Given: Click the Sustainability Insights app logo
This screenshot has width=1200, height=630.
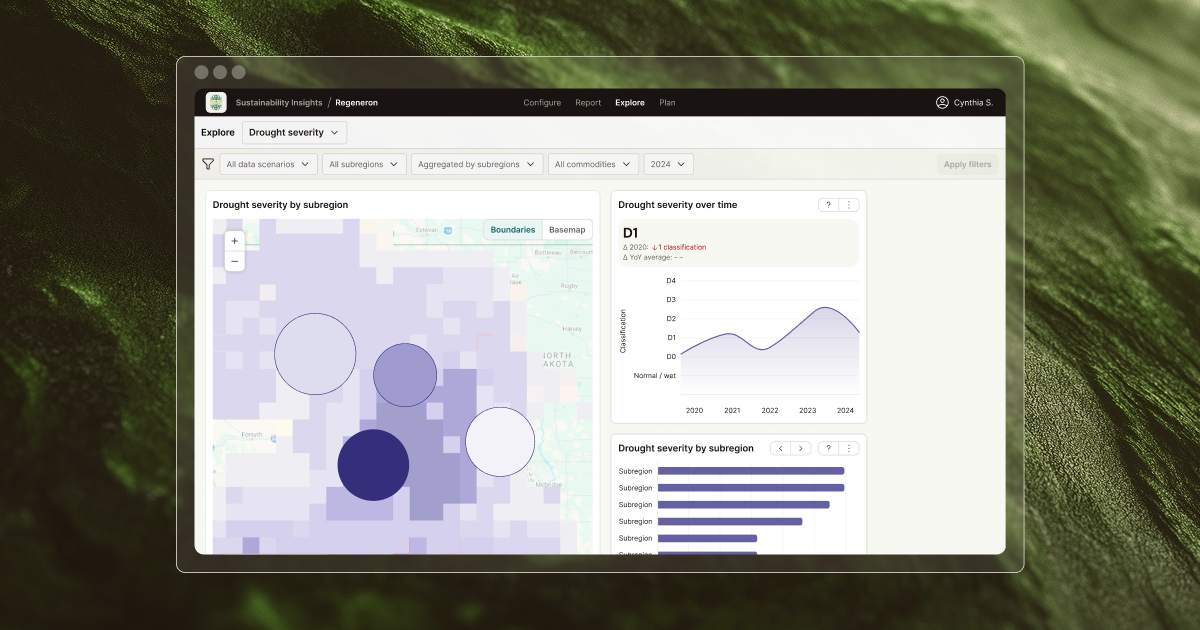Looking at the screenshot, I should (x=215, y=102).
